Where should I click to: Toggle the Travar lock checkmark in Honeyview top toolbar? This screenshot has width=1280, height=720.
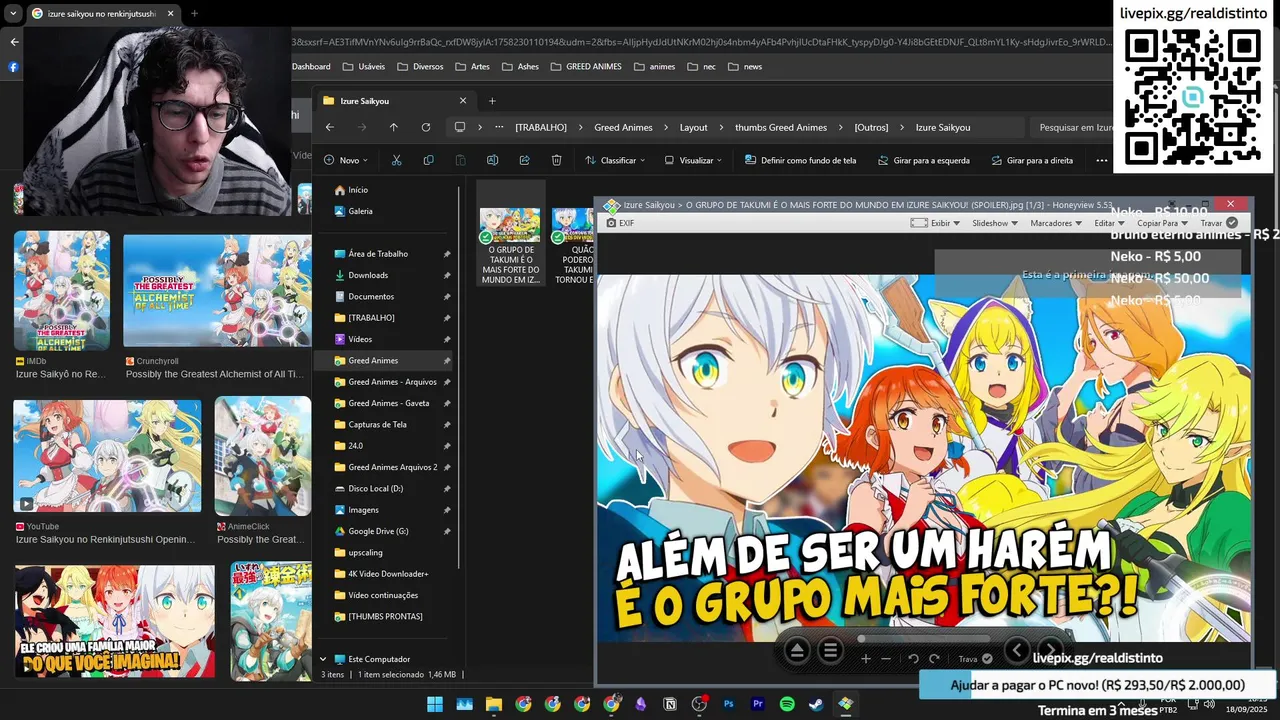point(1232,223)
